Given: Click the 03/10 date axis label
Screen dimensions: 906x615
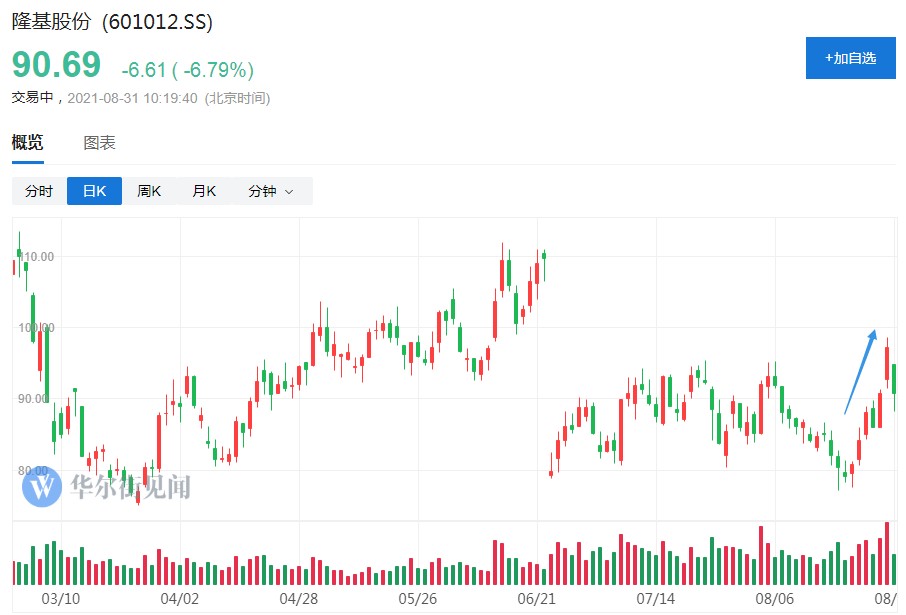Looking at the screenshot, I should tap(61, 599).
